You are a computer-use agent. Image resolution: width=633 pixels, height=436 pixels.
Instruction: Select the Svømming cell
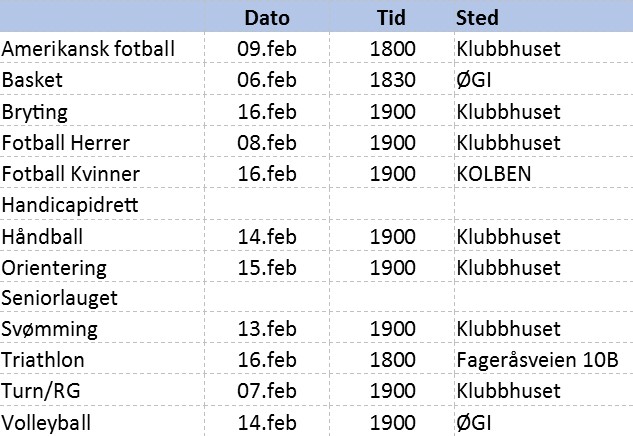50,329
